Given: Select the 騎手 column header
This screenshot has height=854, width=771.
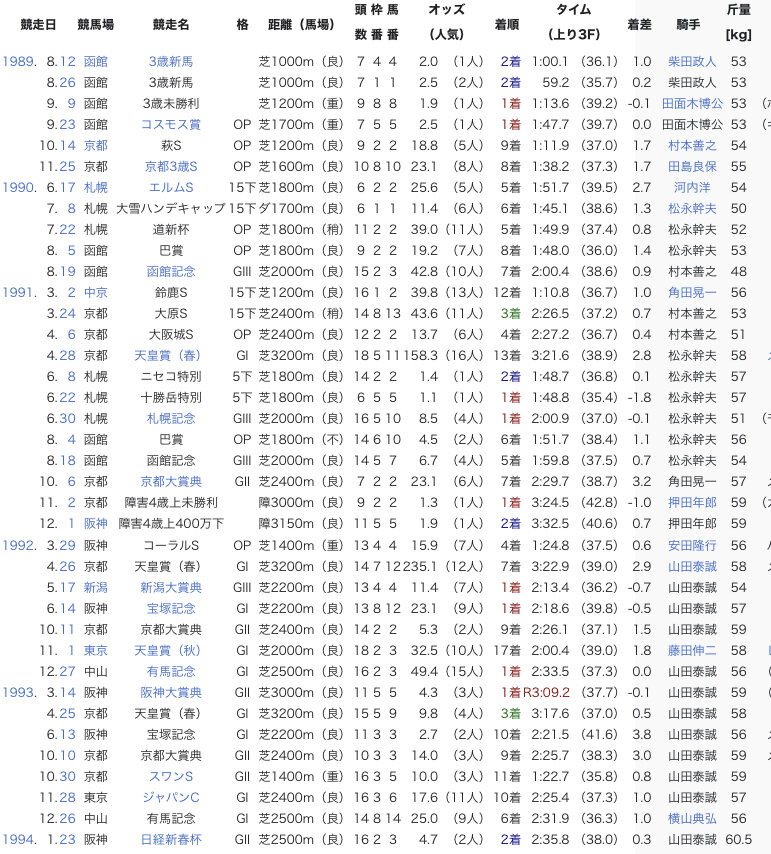Looking at the screenshot, I should (x=688, y=25).
